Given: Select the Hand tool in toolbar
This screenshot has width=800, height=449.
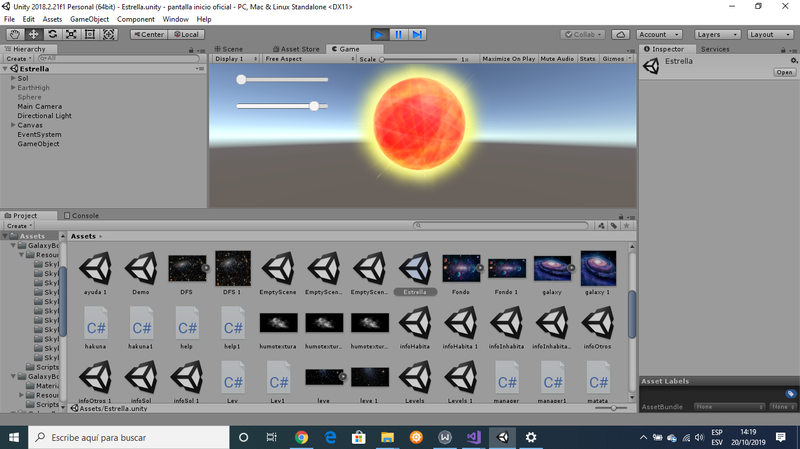Looking at the screenshot, I should click(14, 34).
